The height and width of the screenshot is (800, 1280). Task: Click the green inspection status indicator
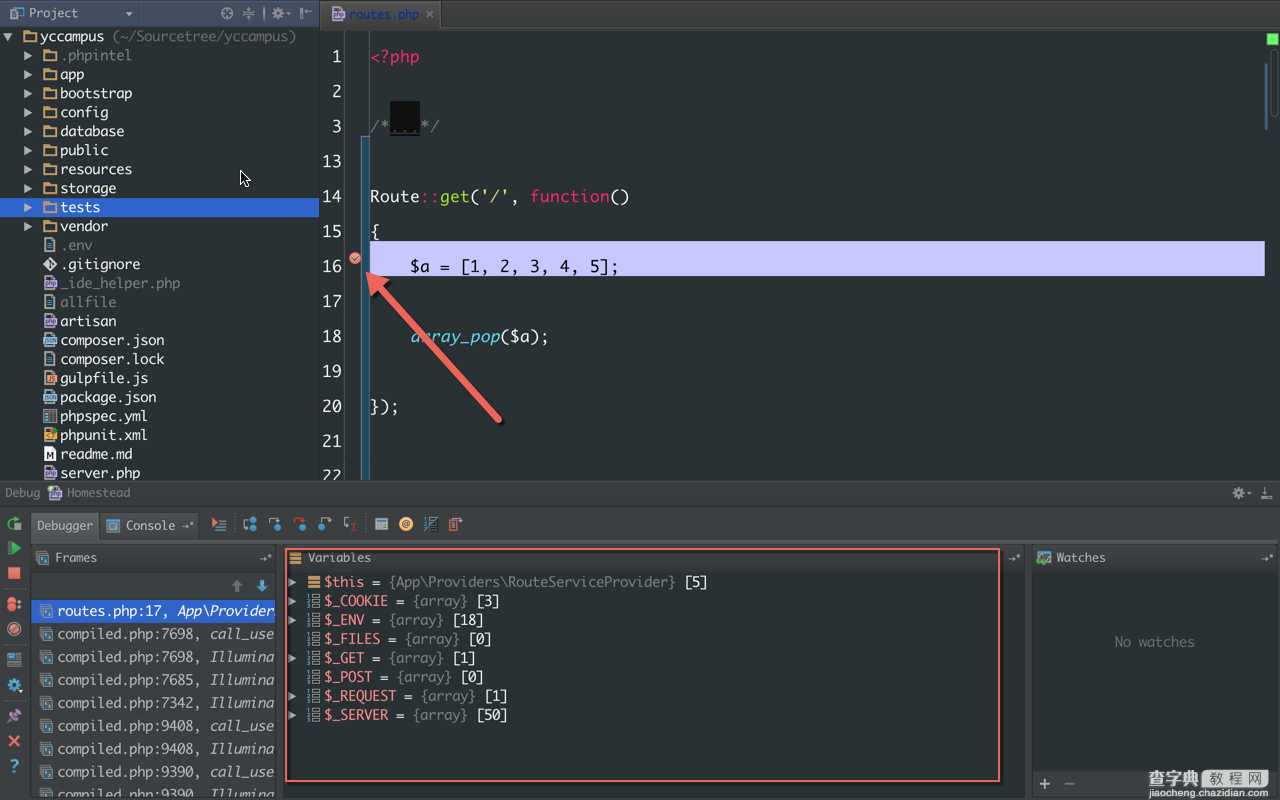[1272, 39]
